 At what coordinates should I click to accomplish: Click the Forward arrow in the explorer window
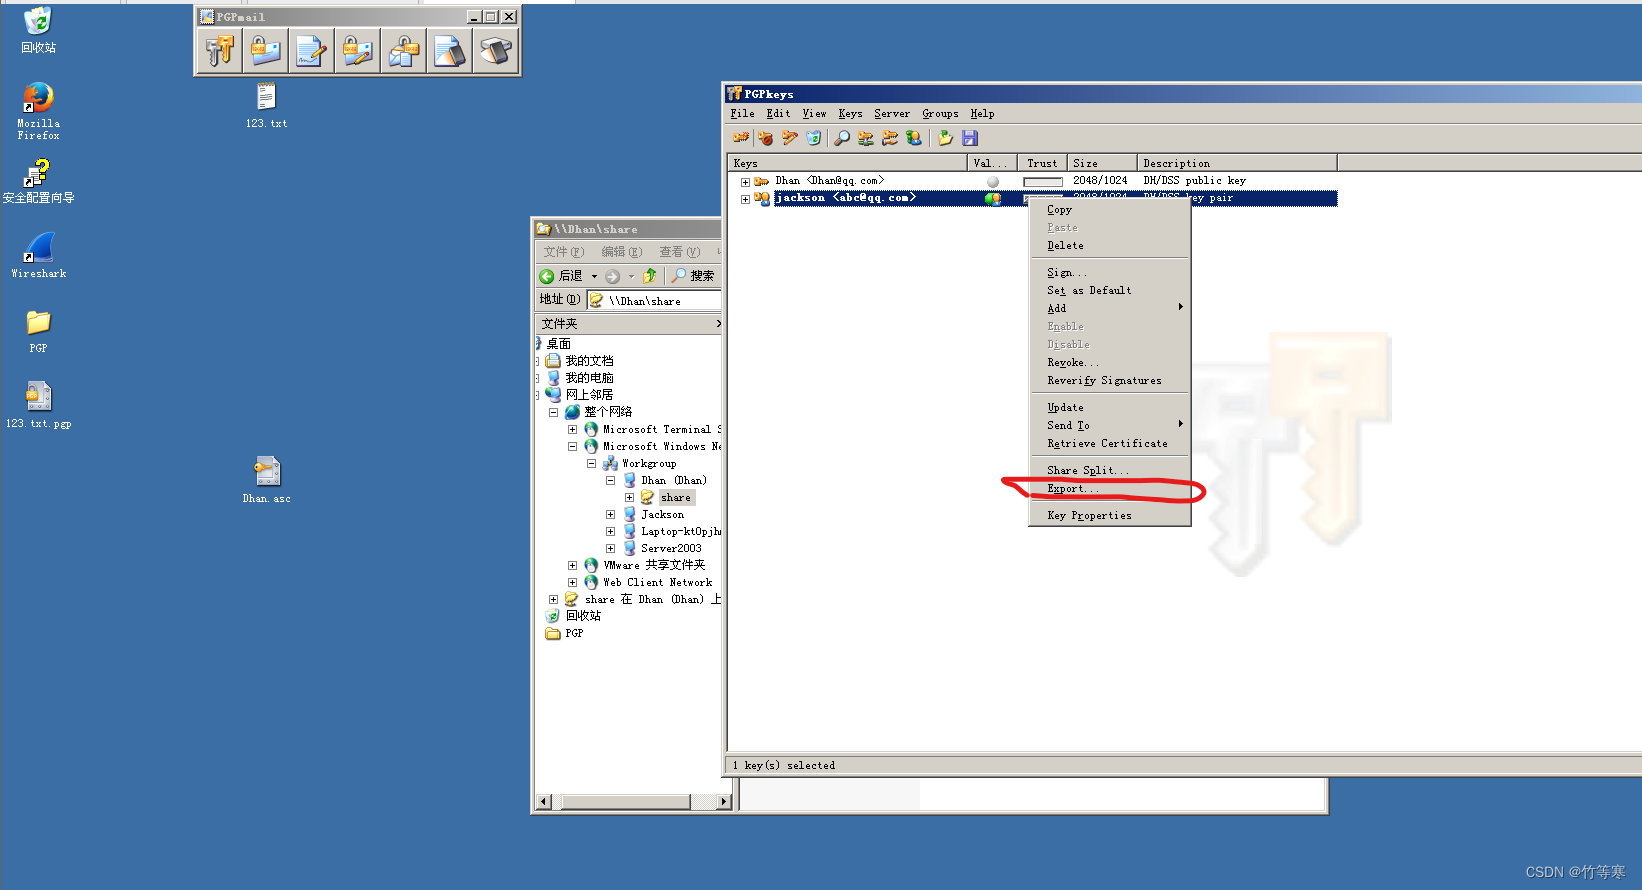pyautogui.click(x=613, y=276)
